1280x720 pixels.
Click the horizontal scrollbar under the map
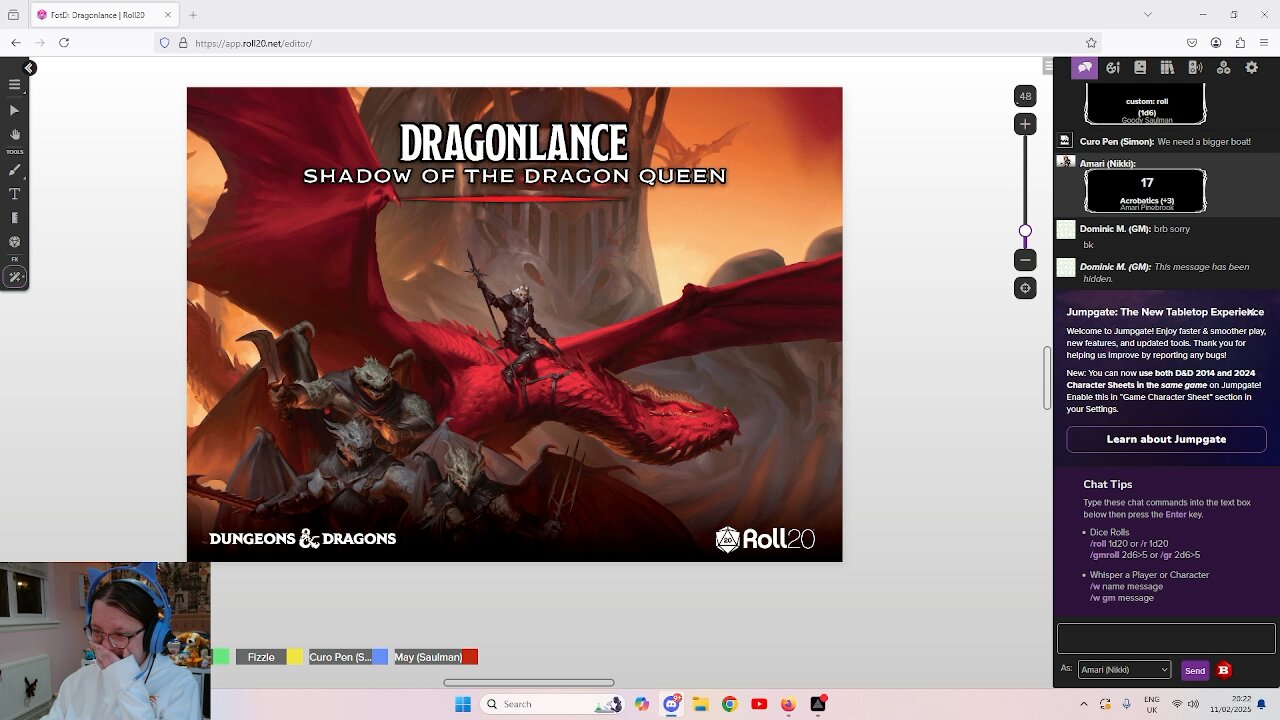click(x=529, y=683)
